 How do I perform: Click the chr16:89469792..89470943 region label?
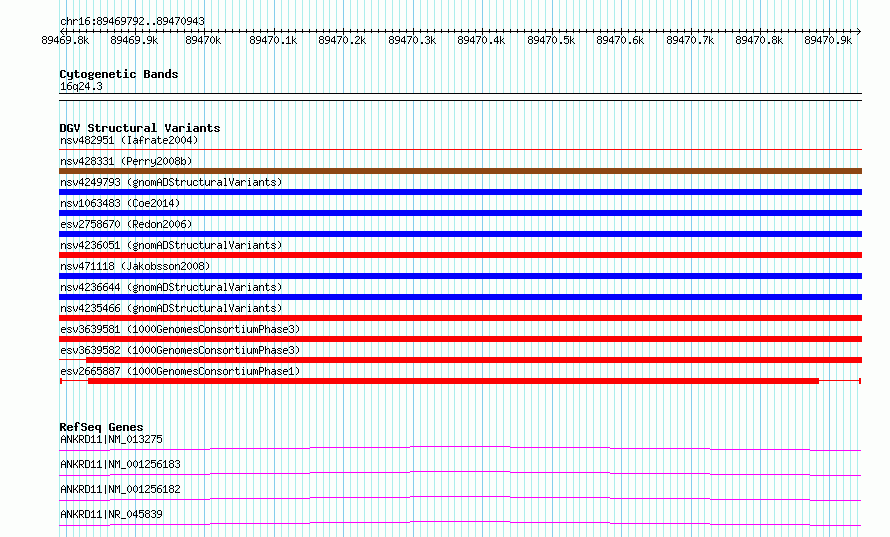[x=132, y=22]
